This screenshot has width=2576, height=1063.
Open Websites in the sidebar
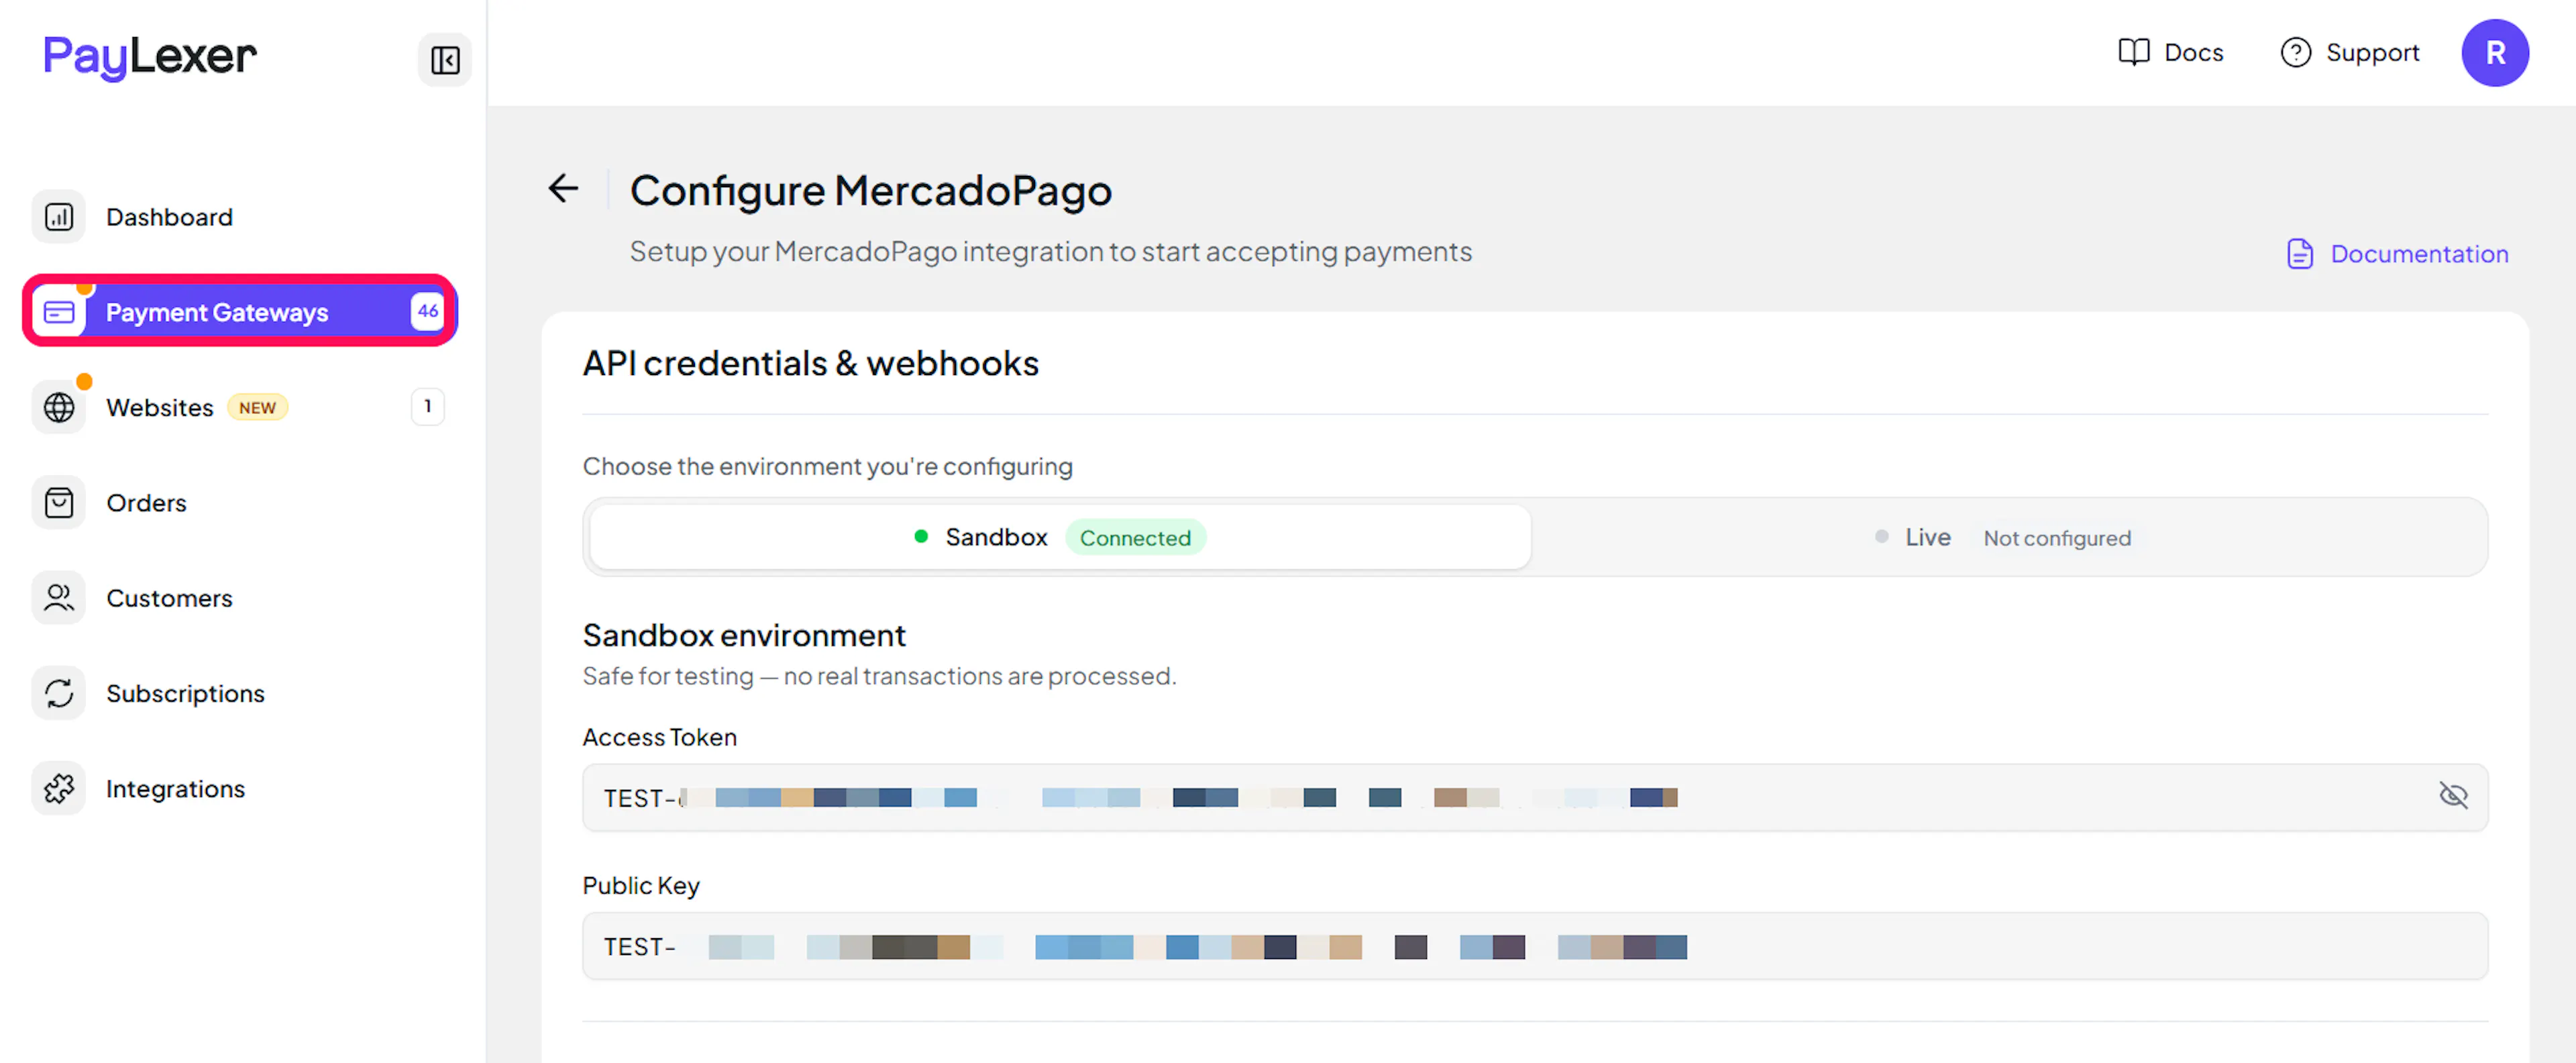click(x=240, y=407)
